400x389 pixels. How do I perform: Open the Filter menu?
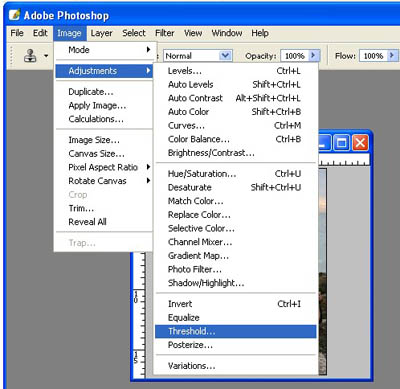click(165, 33)
